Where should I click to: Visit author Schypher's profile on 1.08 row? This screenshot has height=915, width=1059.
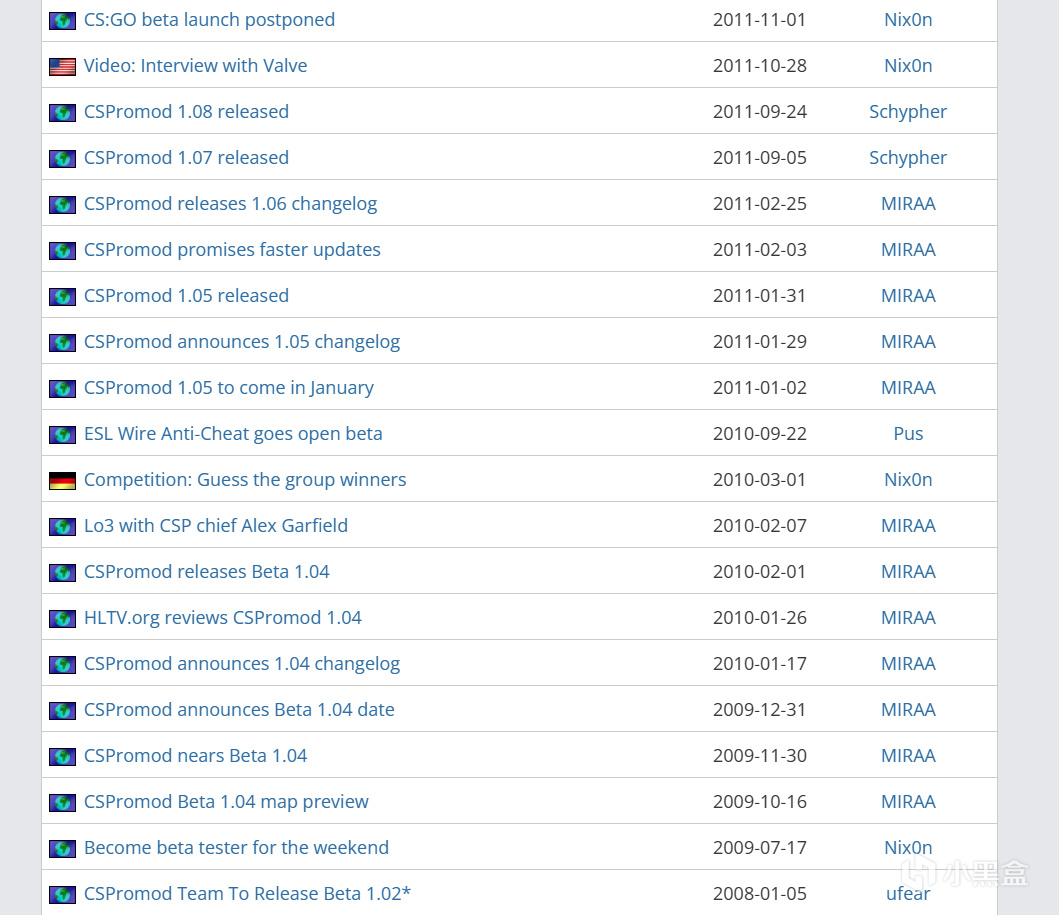(908, 112)
